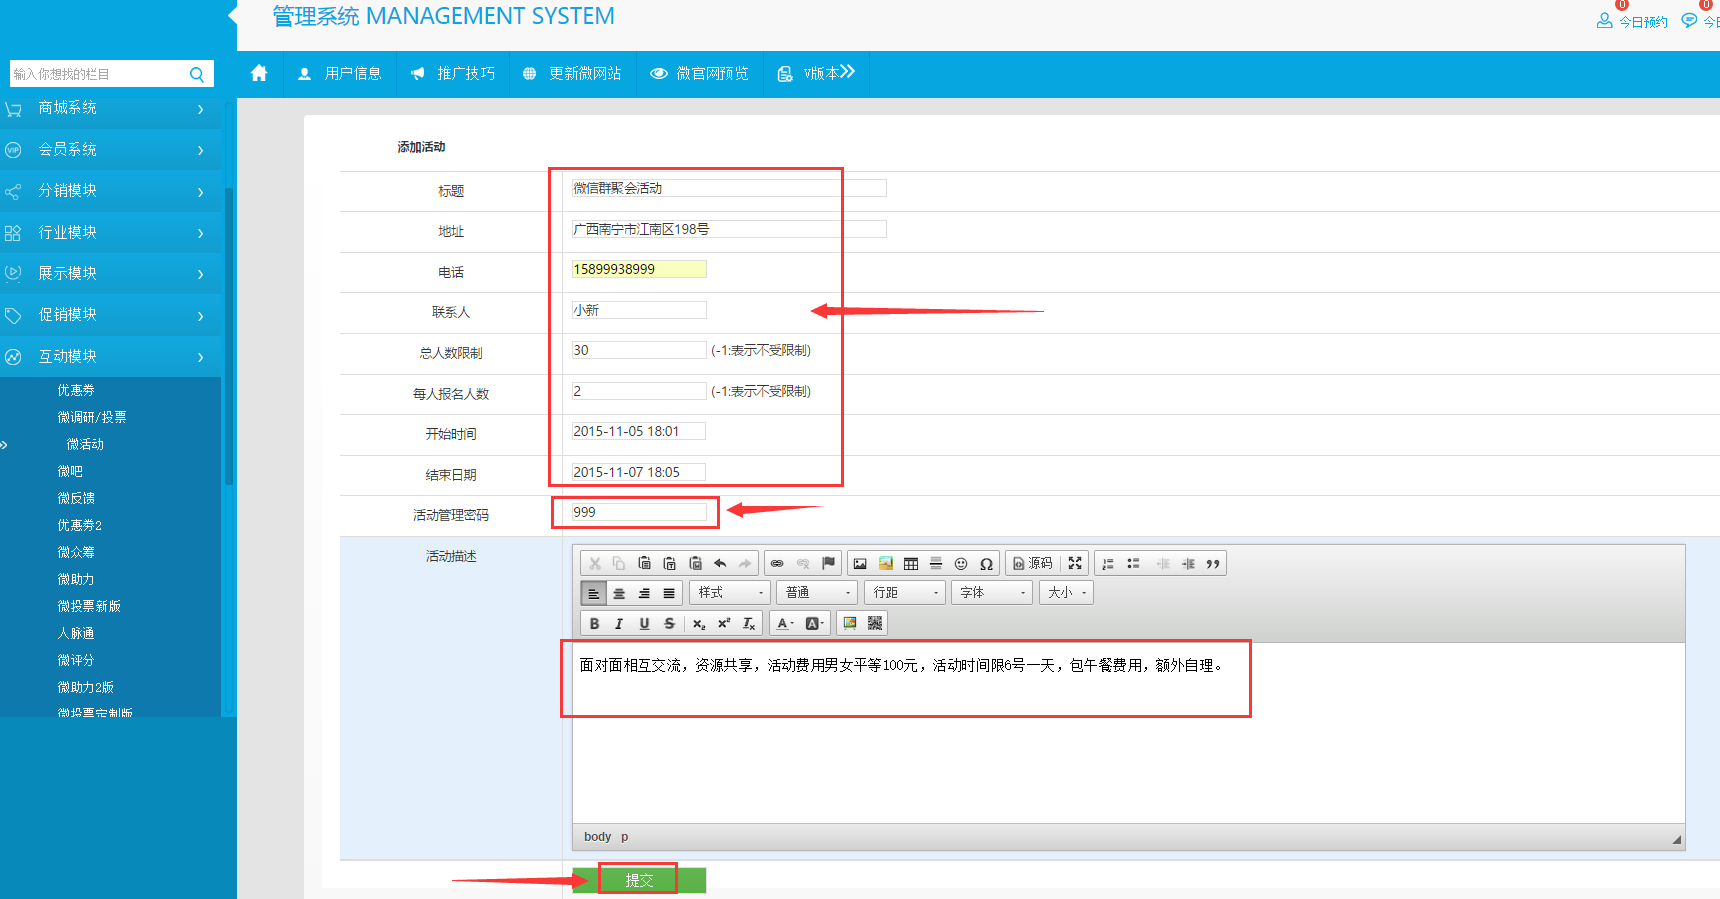Click the home icon in the navigation bar
This screenshot has height=899, width=1720.
point(259,73)
